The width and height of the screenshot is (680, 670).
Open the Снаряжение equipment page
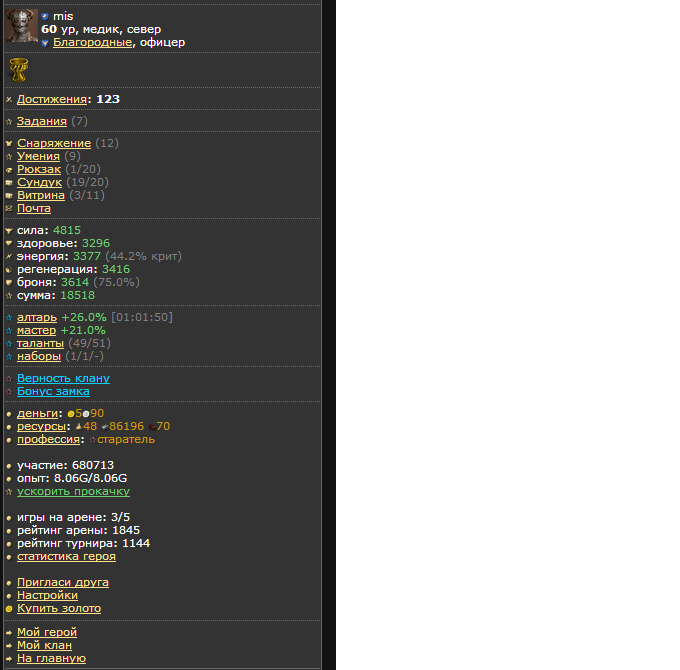pos(54,143)
